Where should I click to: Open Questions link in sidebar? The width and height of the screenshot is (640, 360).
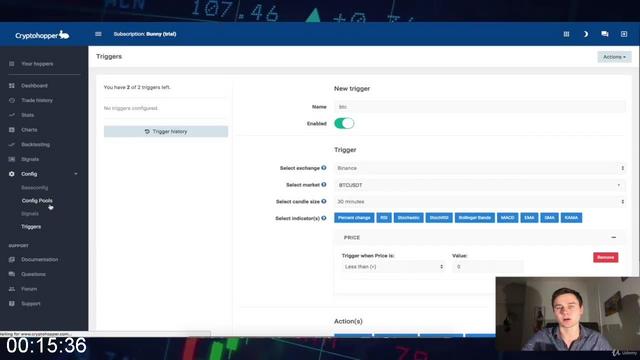(33, 274)
